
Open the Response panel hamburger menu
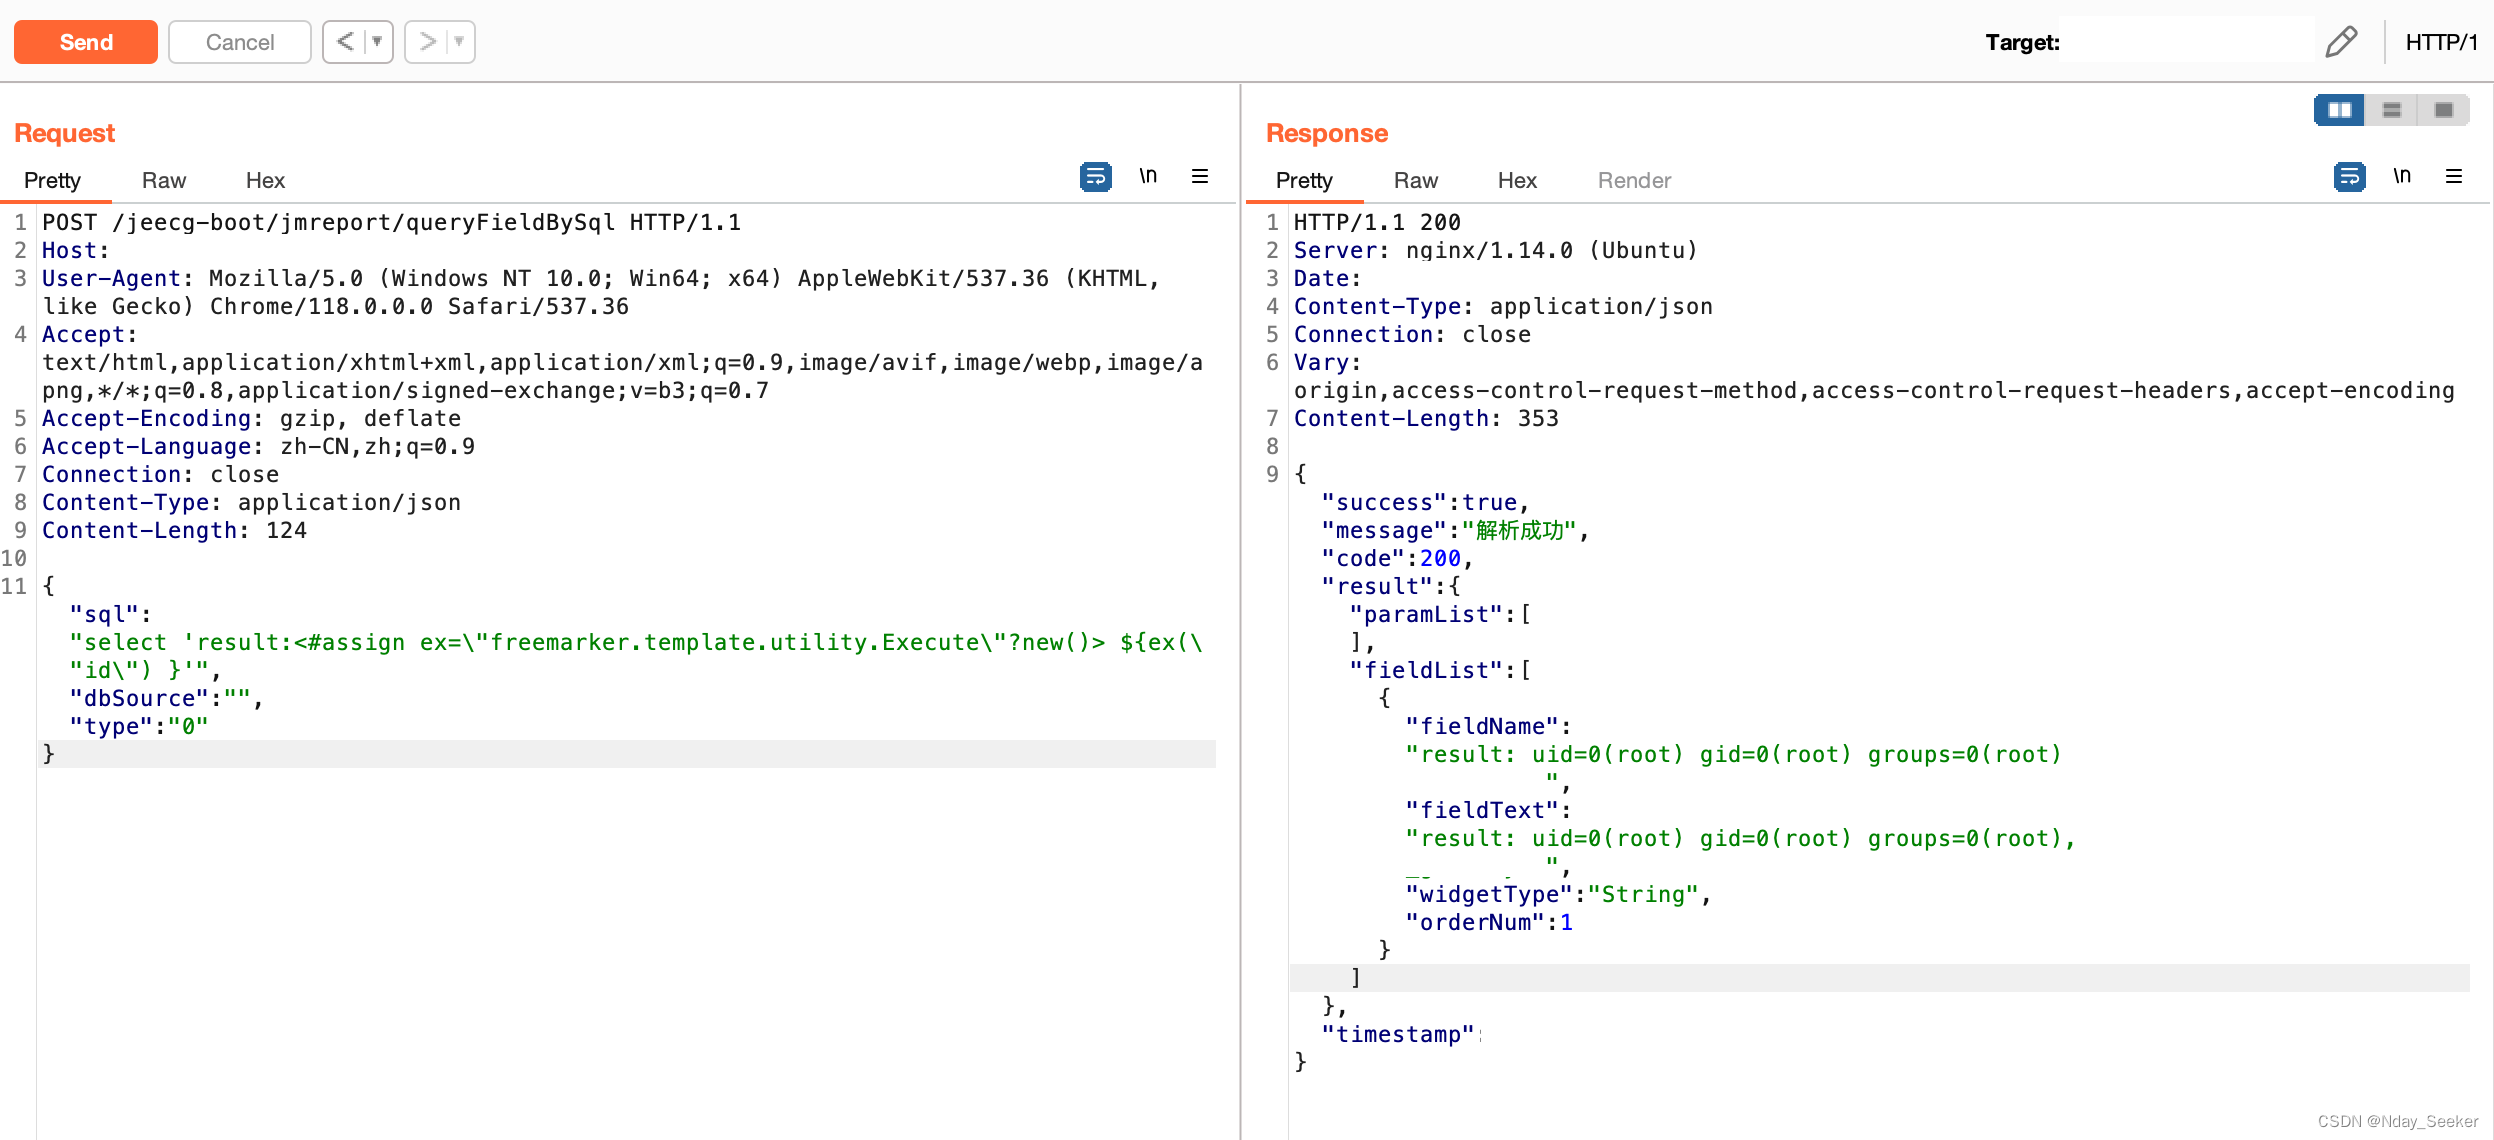[x=2455, y=177]
